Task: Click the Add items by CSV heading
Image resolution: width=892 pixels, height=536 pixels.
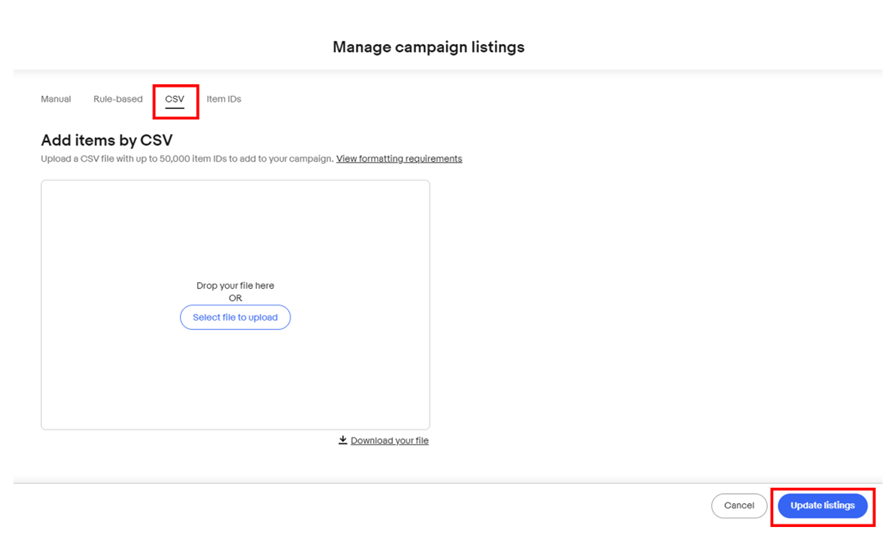Action: pos(107,141)
